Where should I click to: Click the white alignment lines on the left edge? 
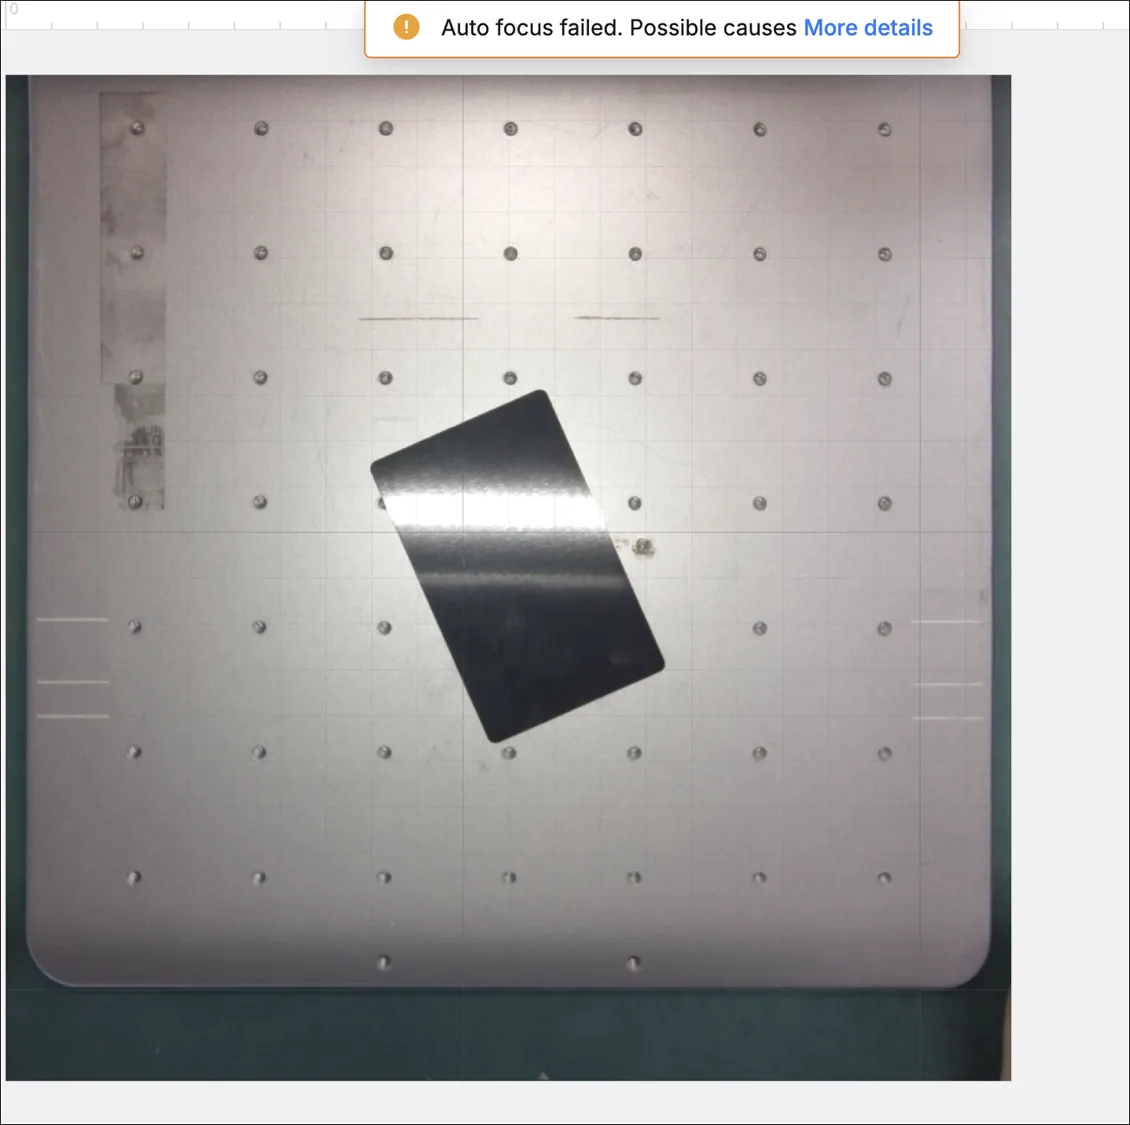point(73,667)
